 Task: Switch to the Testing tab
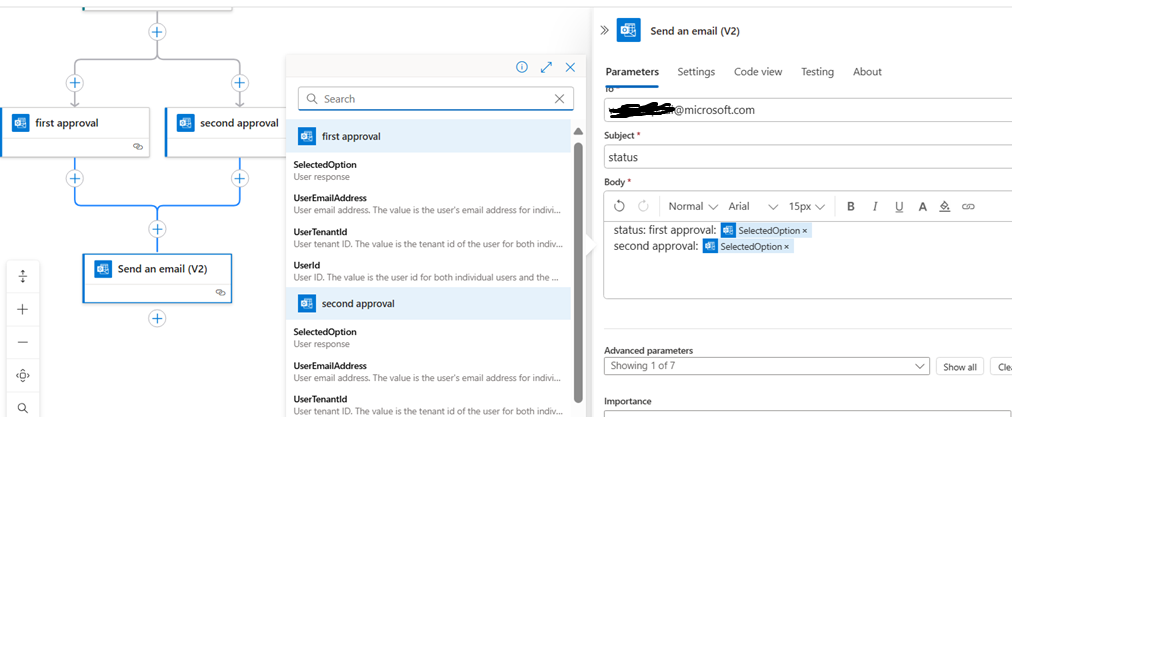click(x=817, y=72)
